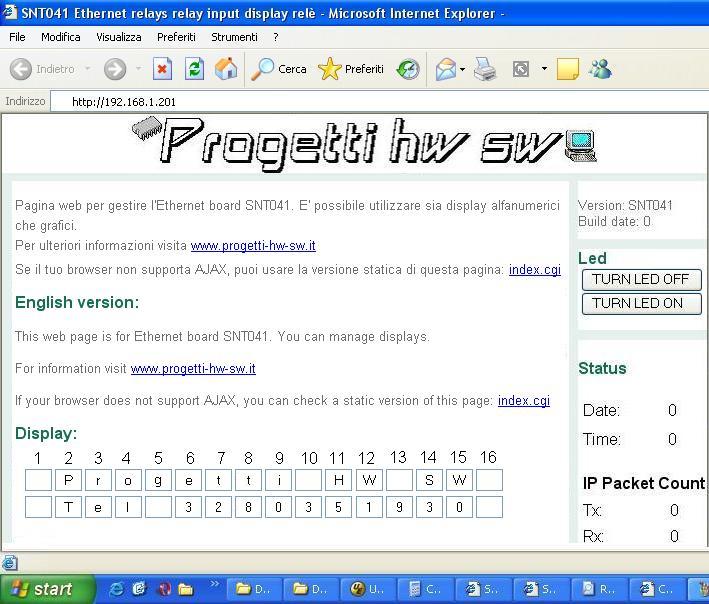709x604 pixels.
Task: Click the Progetti hw sw logo banner
Action: tap(364, 143)
